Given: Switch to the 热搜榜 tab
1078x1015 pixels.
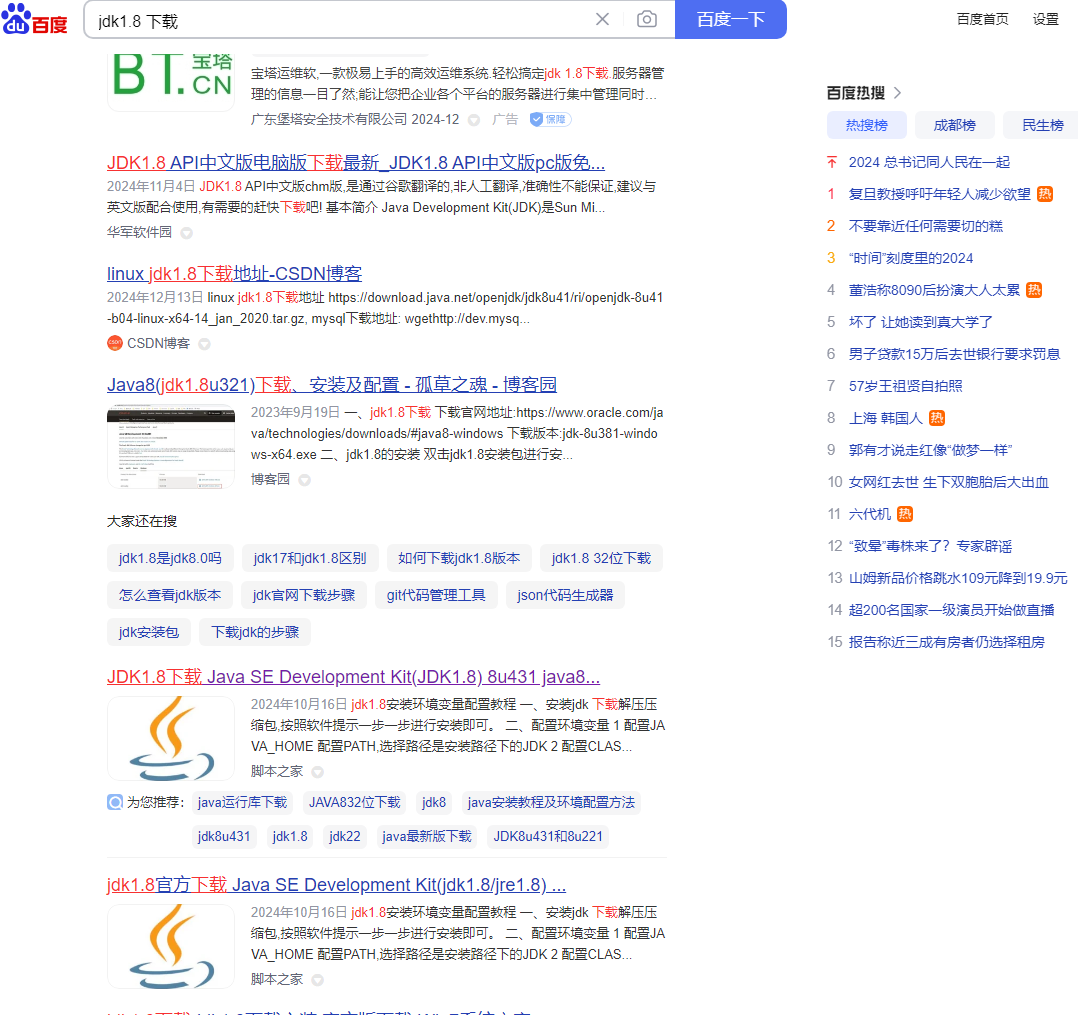Looking at the screenshot, I should pyautogui.click(x=866, y=125).
